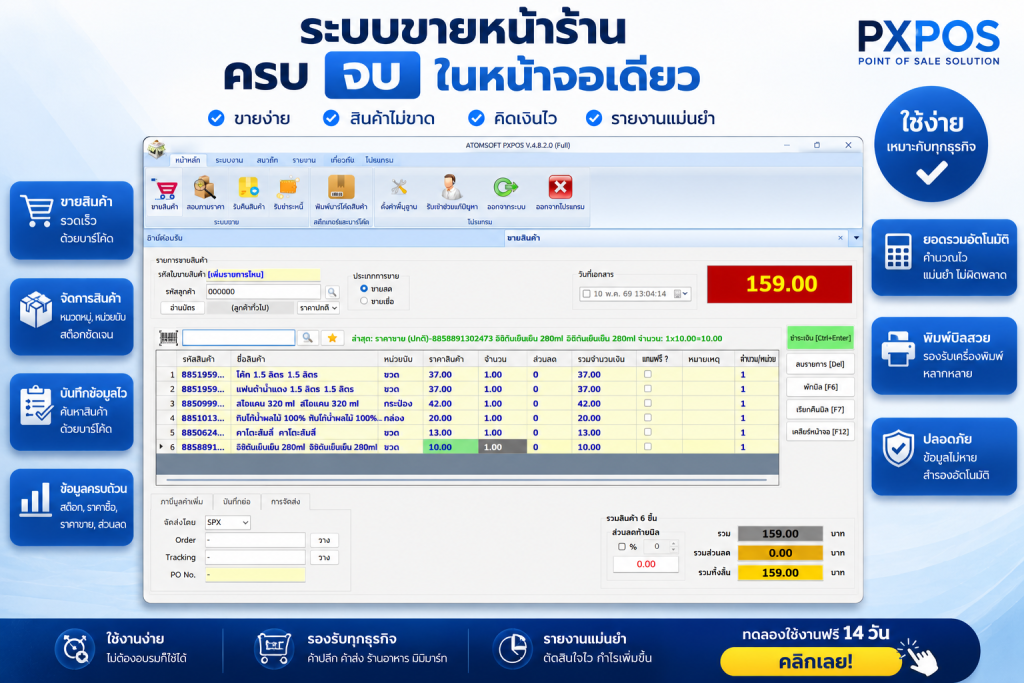Close the ขายสินค้า document tab
The image size is (1024, 683).
click(840, 238)
